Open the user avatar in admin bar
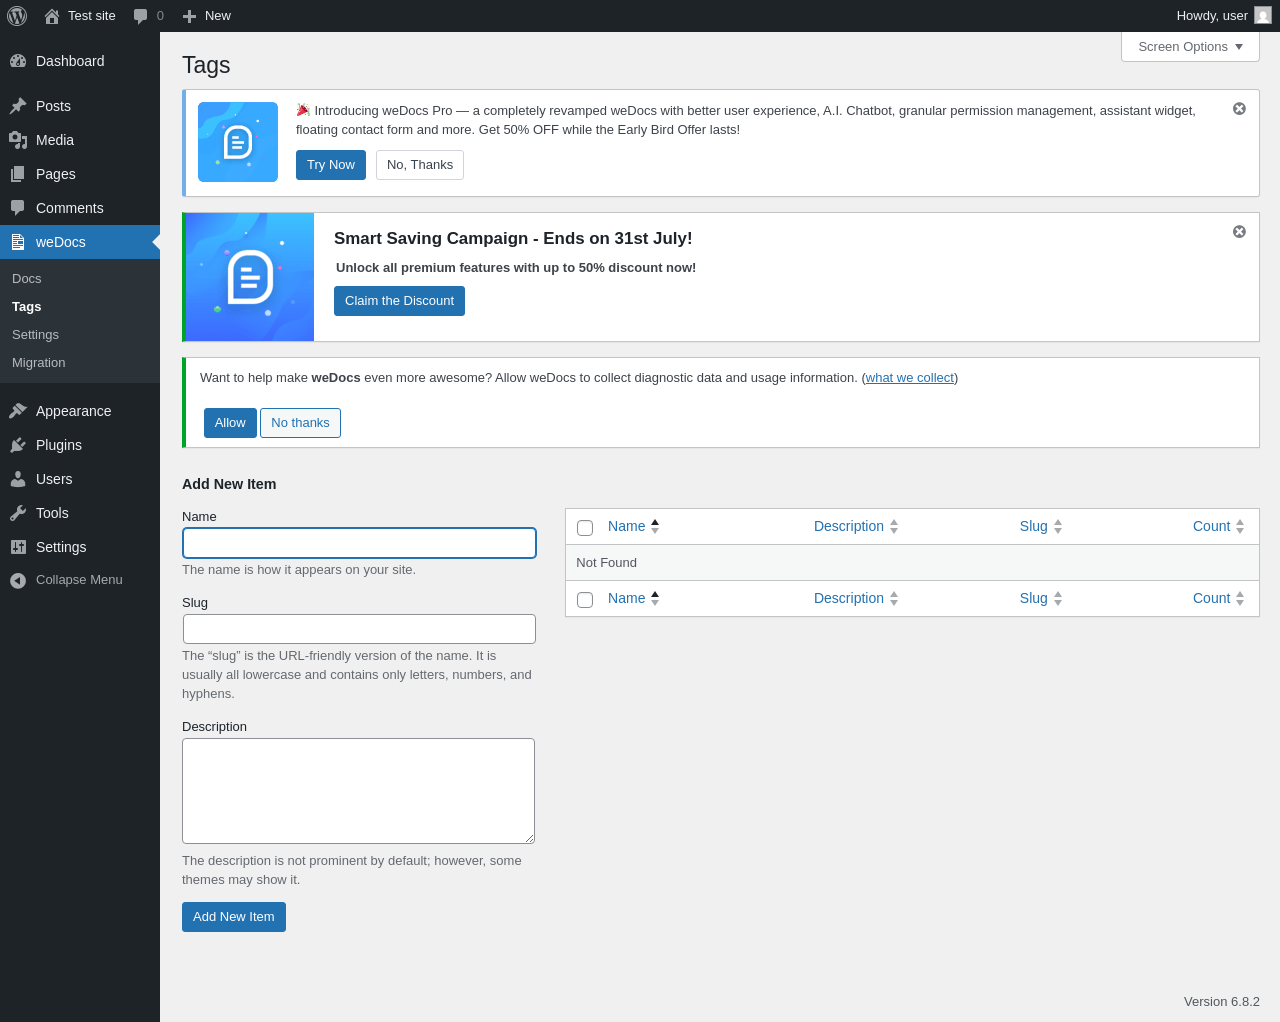This screenshot has width=1280, height=1022. pos(1263,15)
